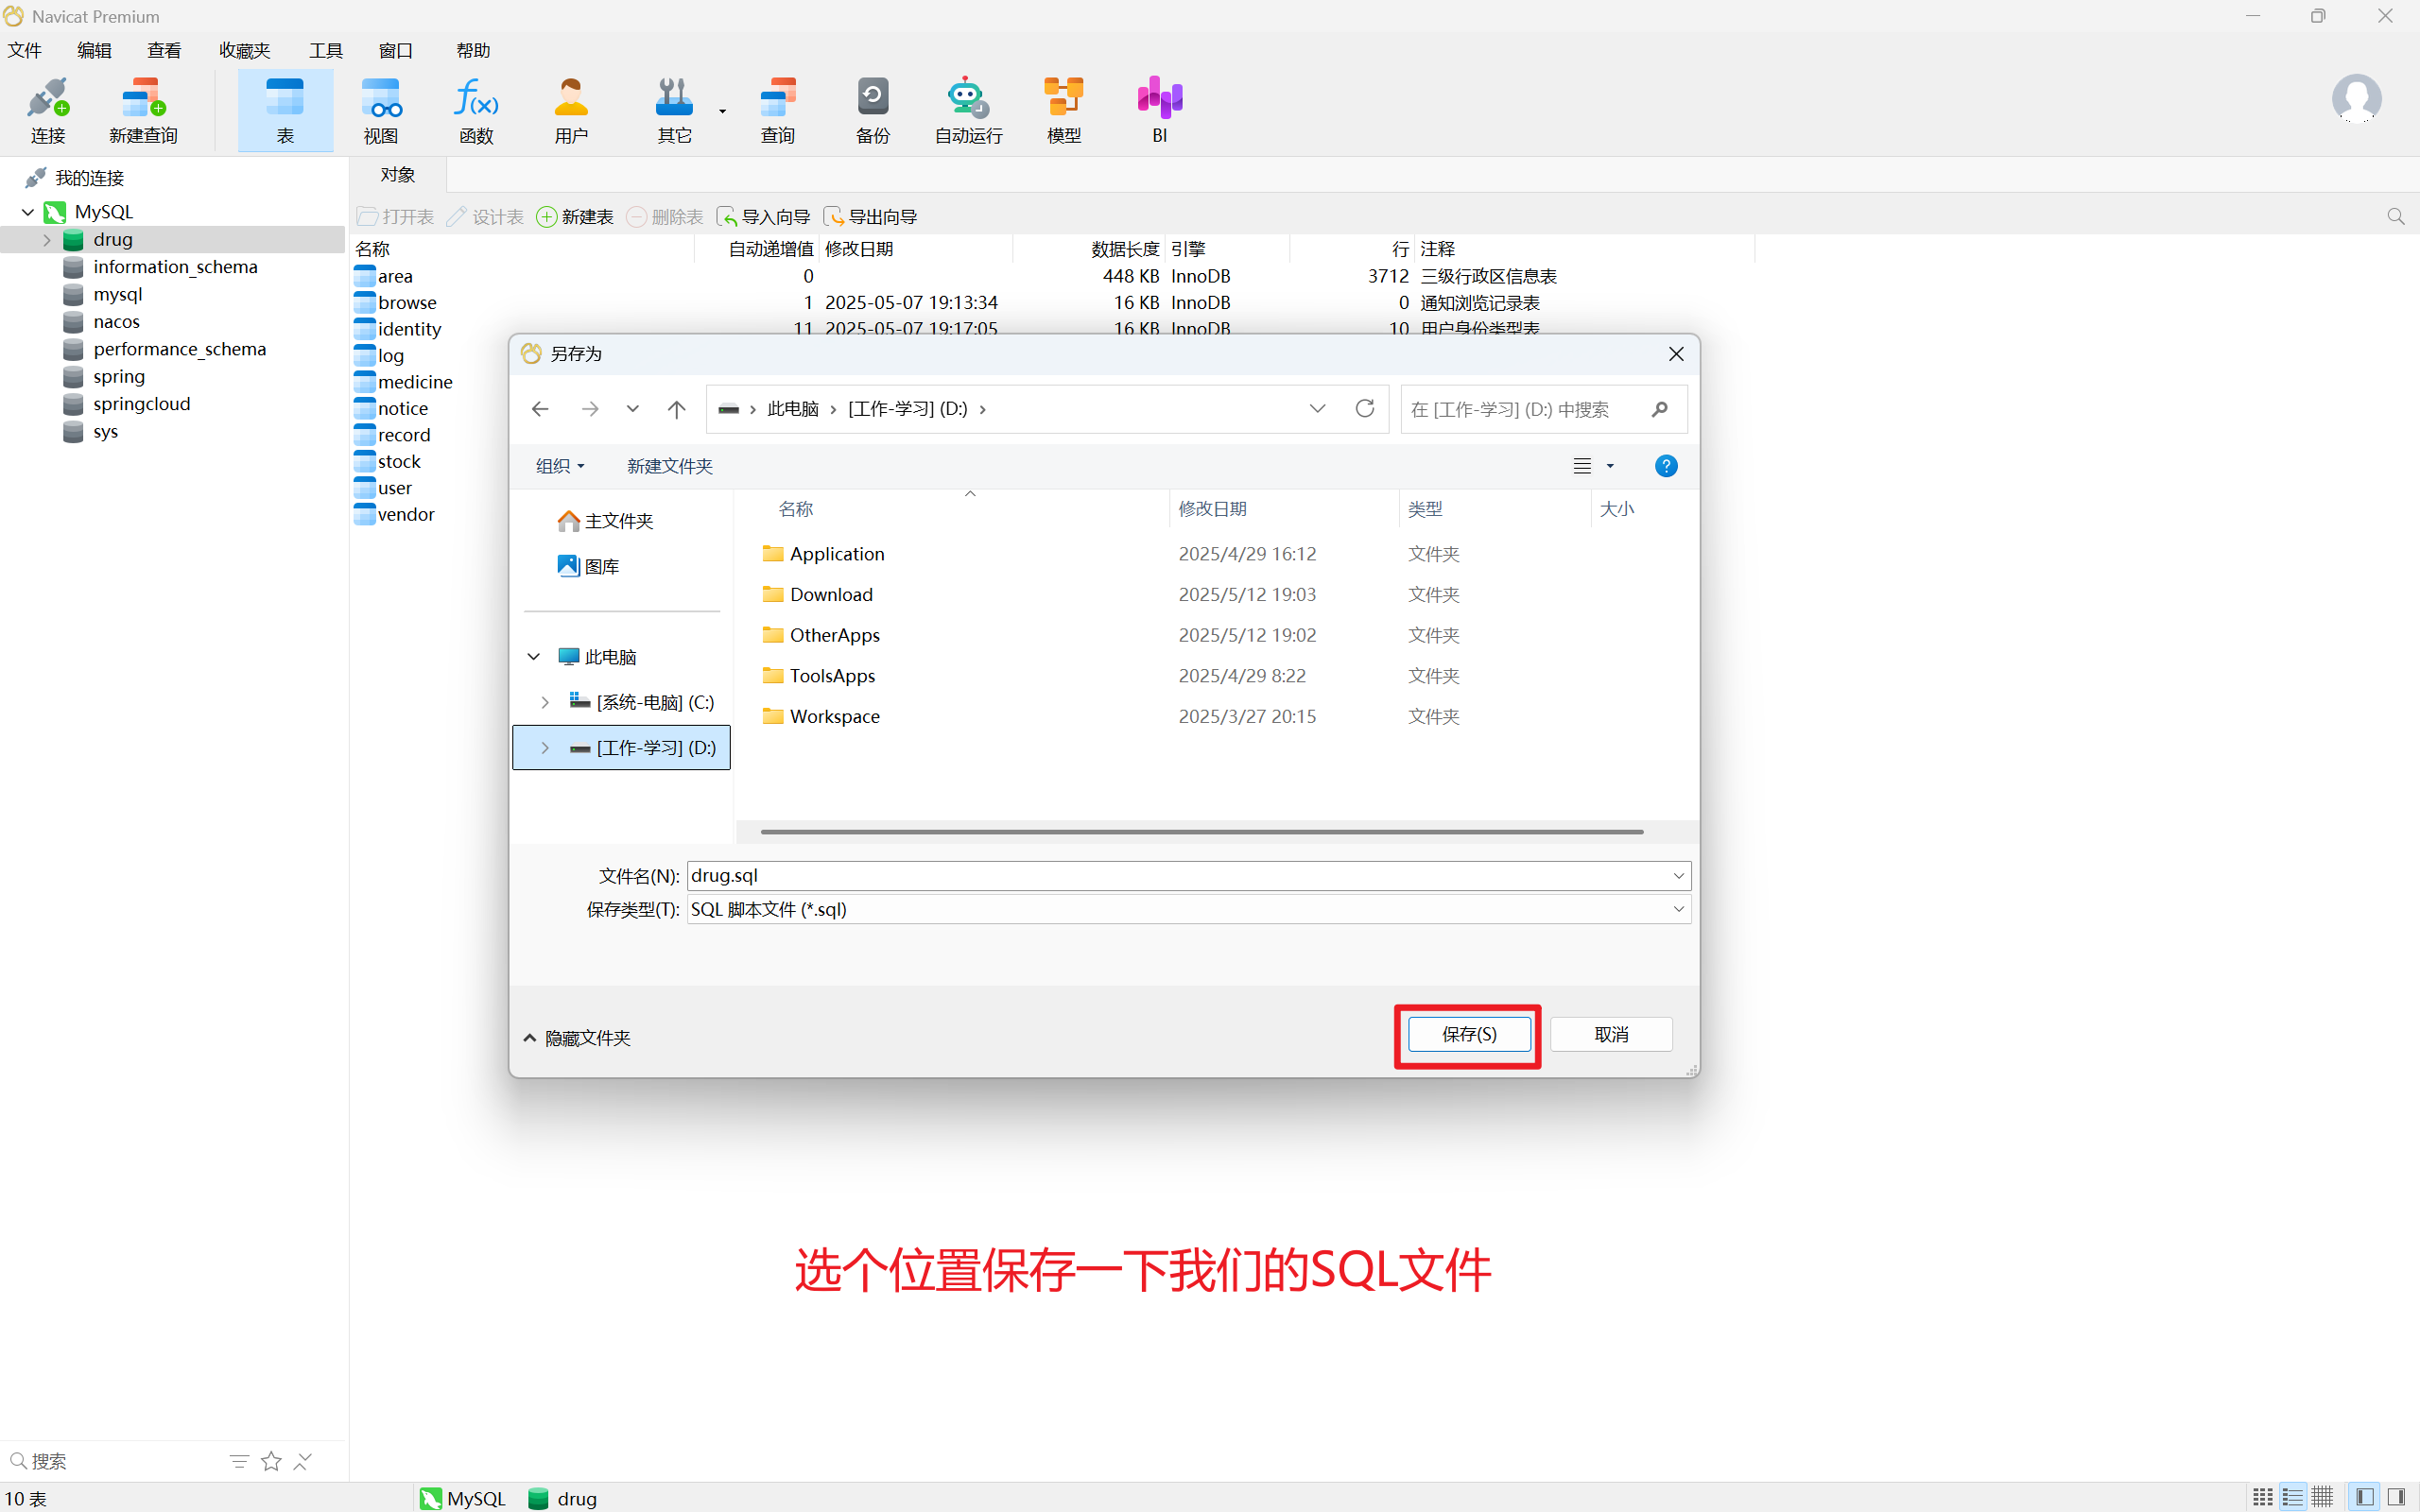
Task: Click 新建文件夹 to create a folder
Action: (x=669, y=465)
